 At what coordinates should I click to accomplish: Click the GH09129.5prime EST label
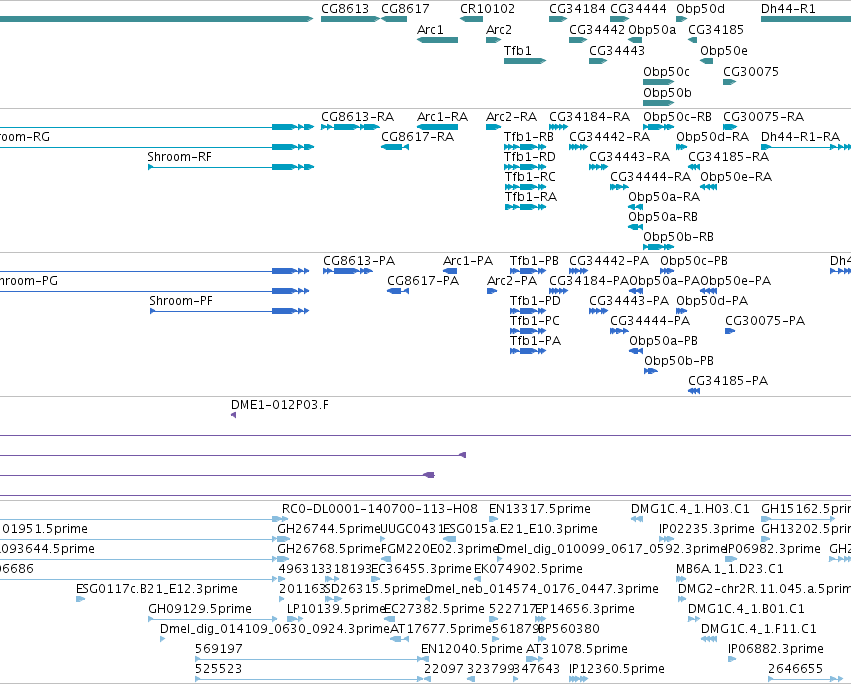200,610
